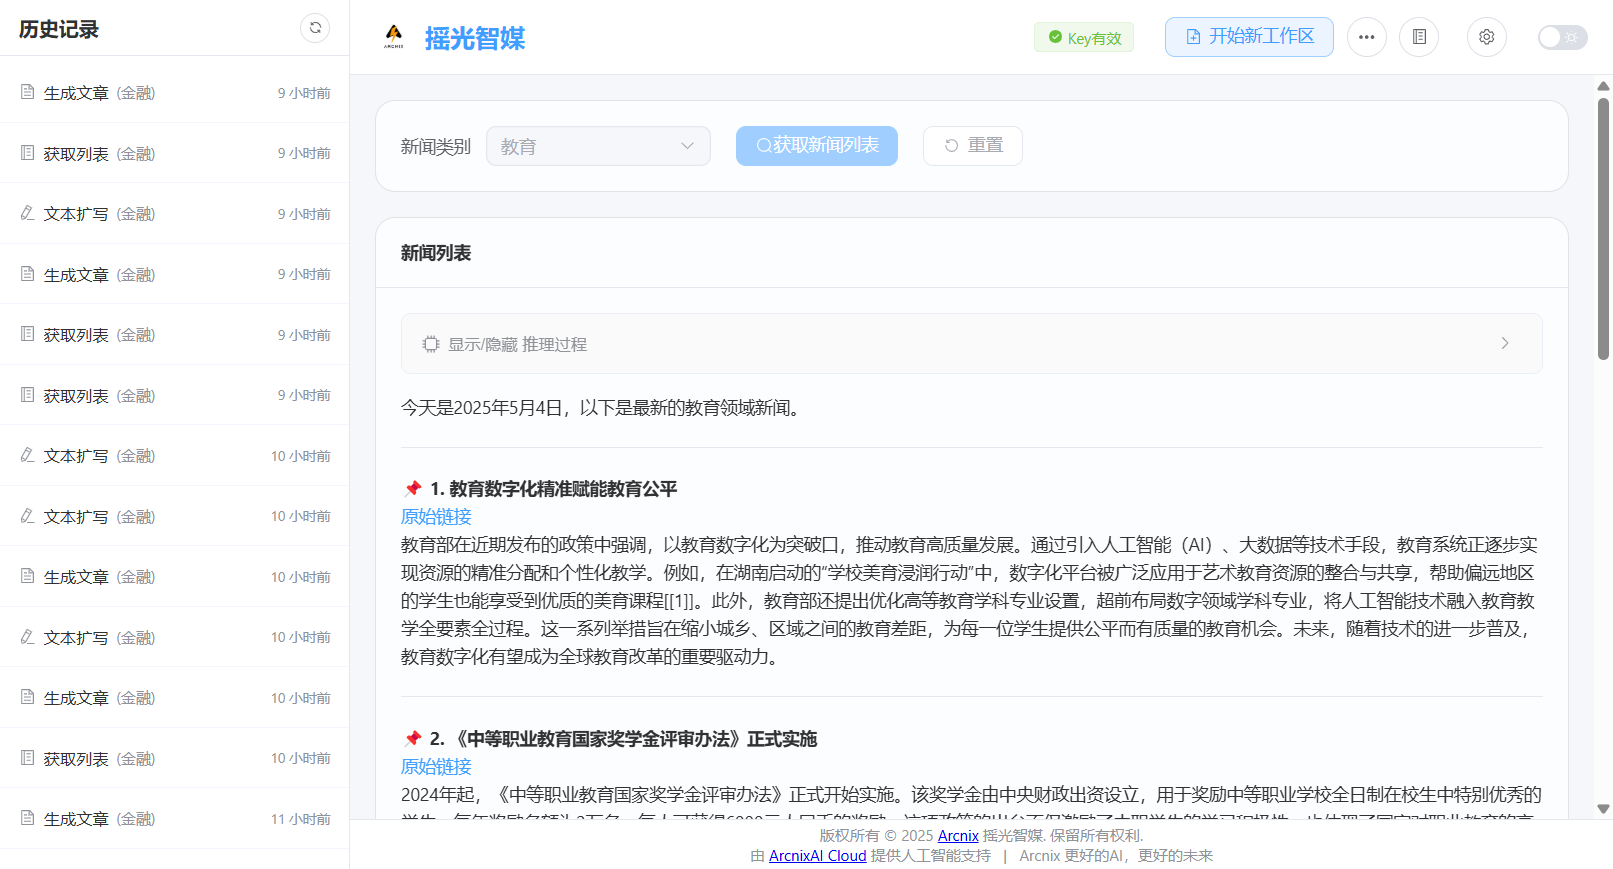Click the Arcnix logo icon
This screenshot has width=1613, height=869.
click(x=394, y=37)
